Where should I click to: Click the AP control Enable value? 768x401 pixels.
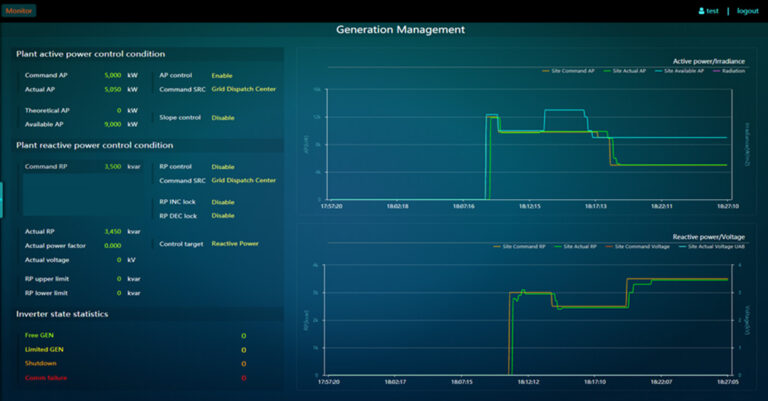pos(222,75)
